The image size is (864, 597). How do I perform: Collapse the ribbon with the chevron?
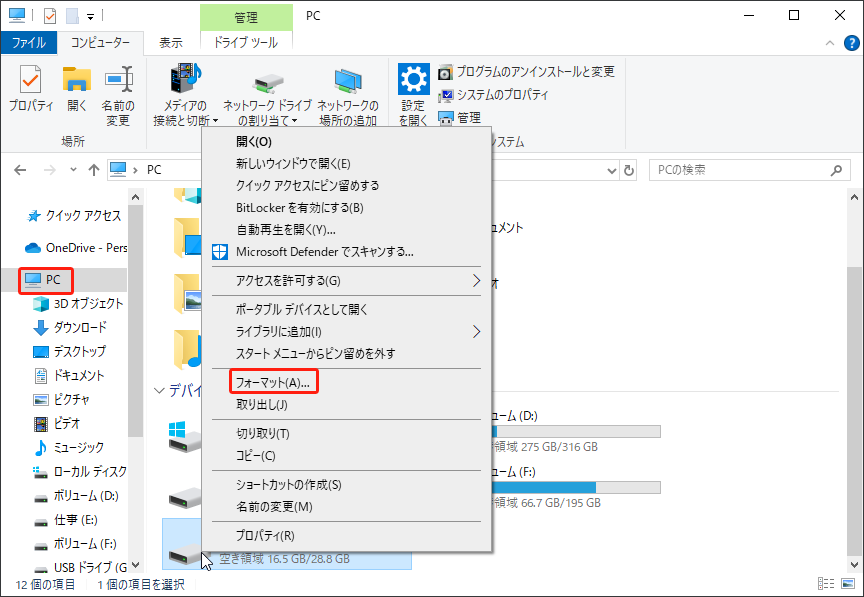coord(830,43)
